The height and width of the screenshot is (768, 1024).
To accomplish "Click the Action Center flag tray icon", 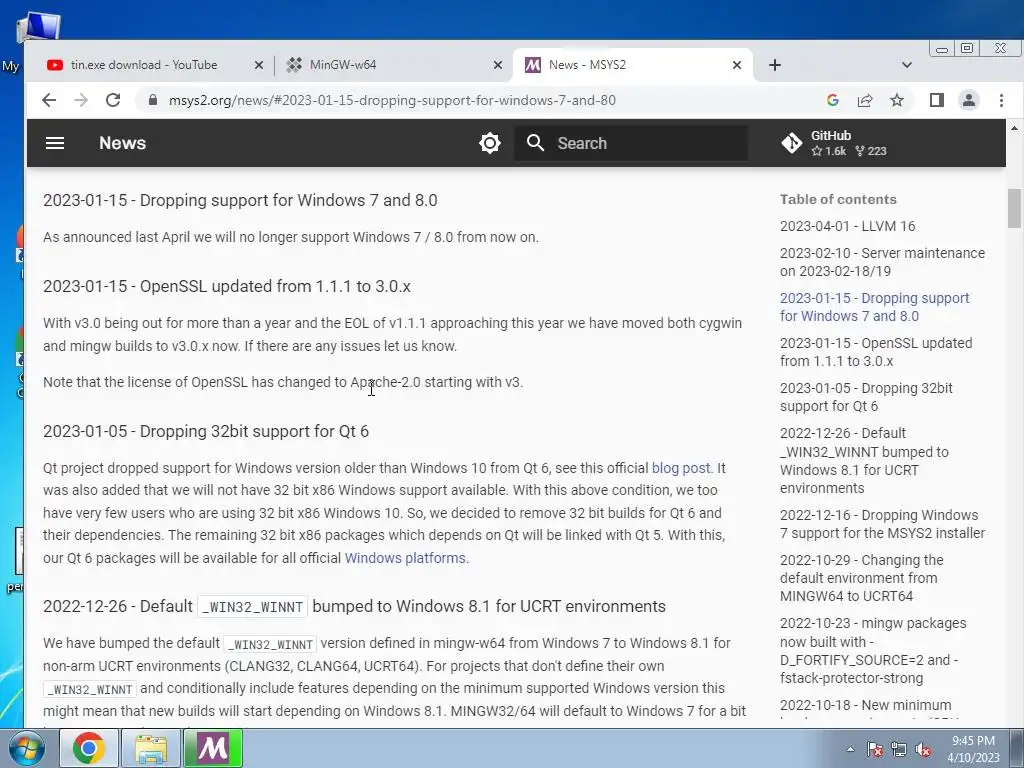I will pyautogui.click(x=875, y=750).
